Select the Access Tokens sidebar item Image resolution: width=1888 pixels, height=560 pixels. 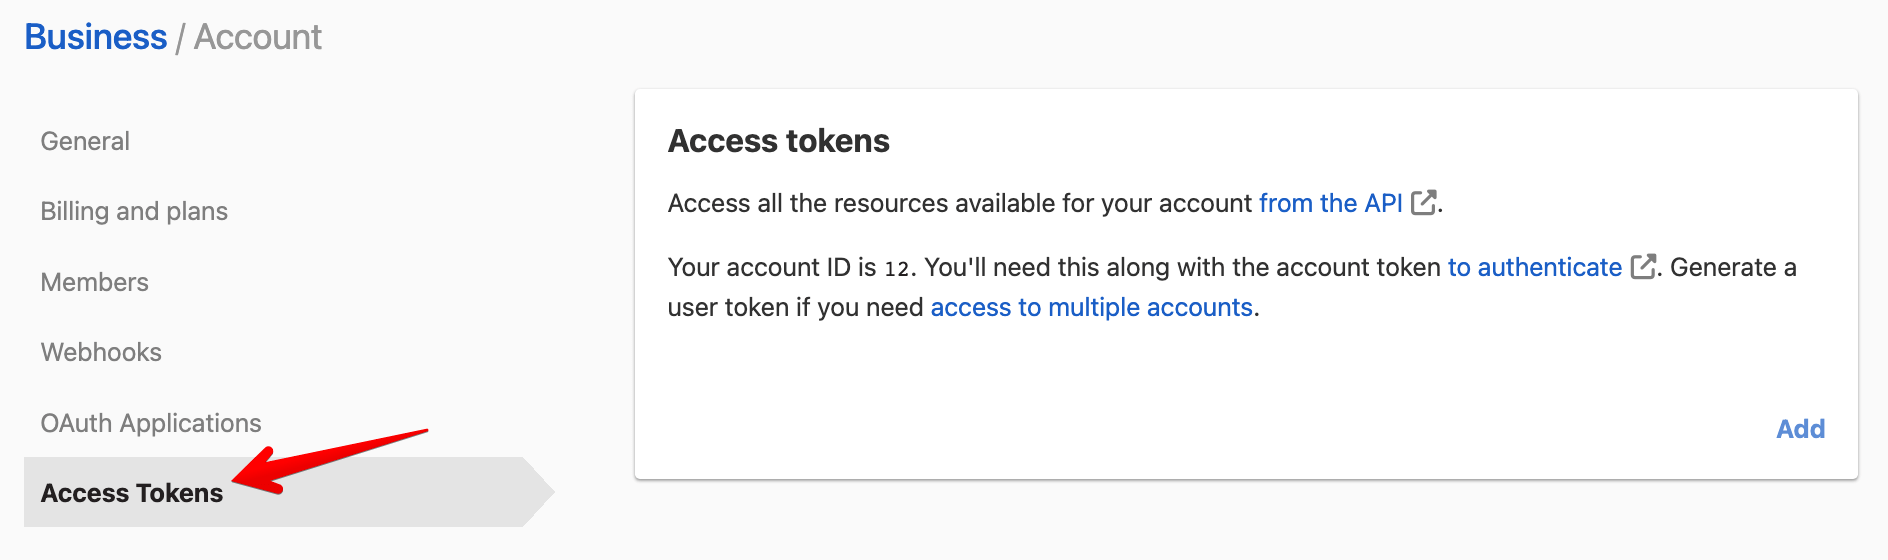[132, 493]
